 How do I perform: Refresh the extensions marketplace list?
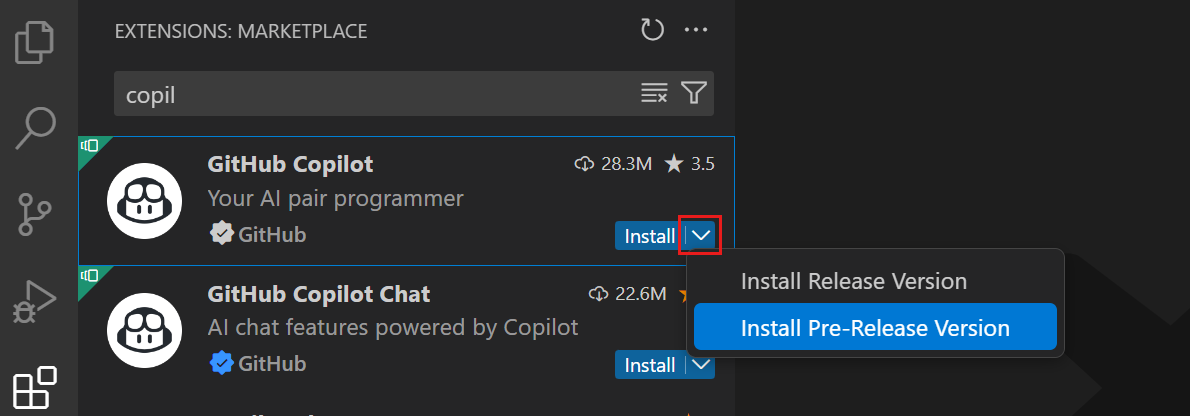pyautogui.click(x=652, y=31)
